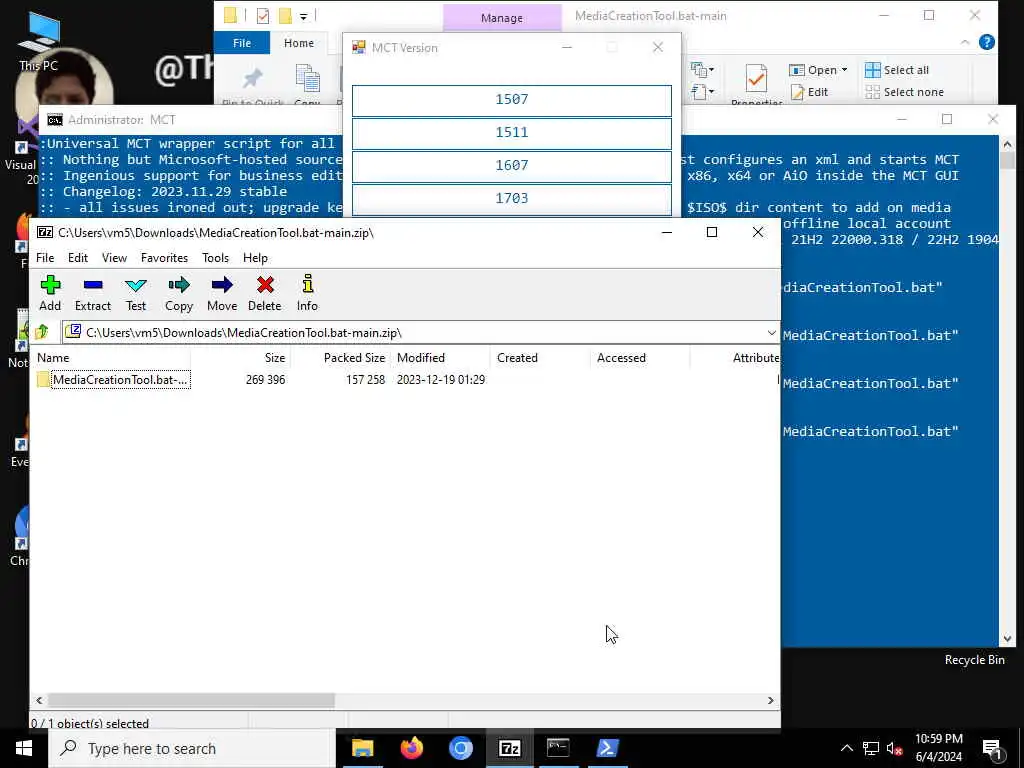Open the Recycle Bin on the desktop
The height and width of the screenshot is (768, 1024).
click(x=974, y=660)
